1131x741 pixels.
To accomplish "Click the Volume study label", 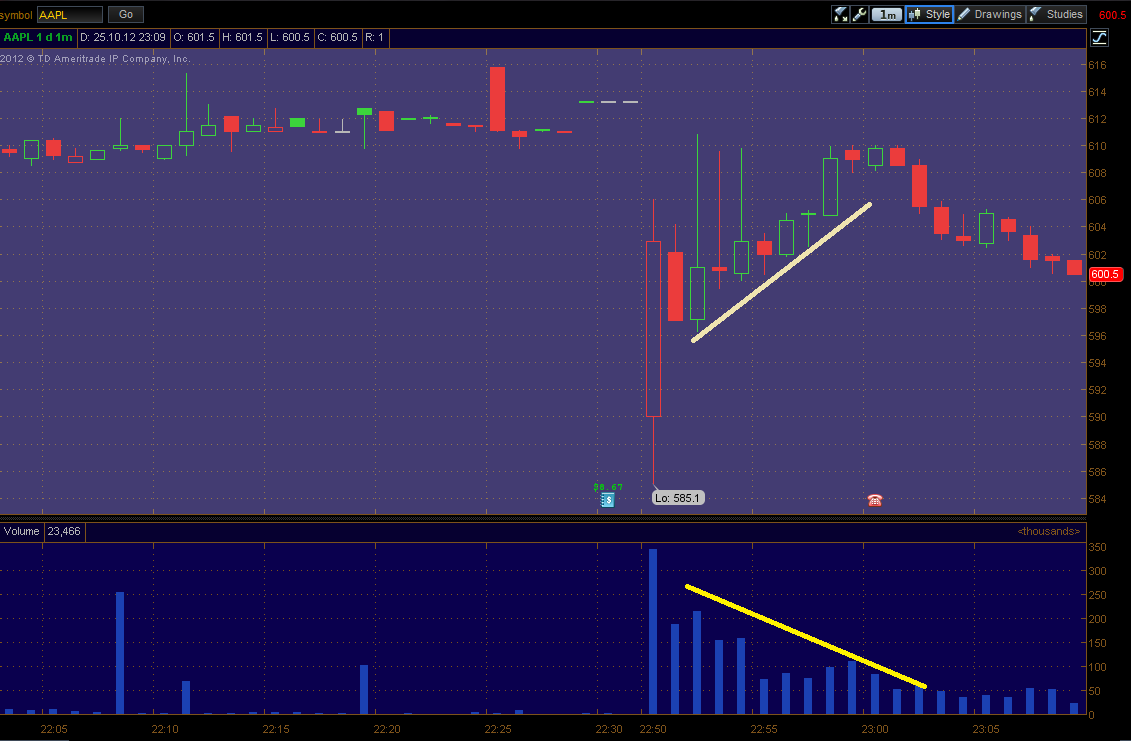I will [22, 532].
